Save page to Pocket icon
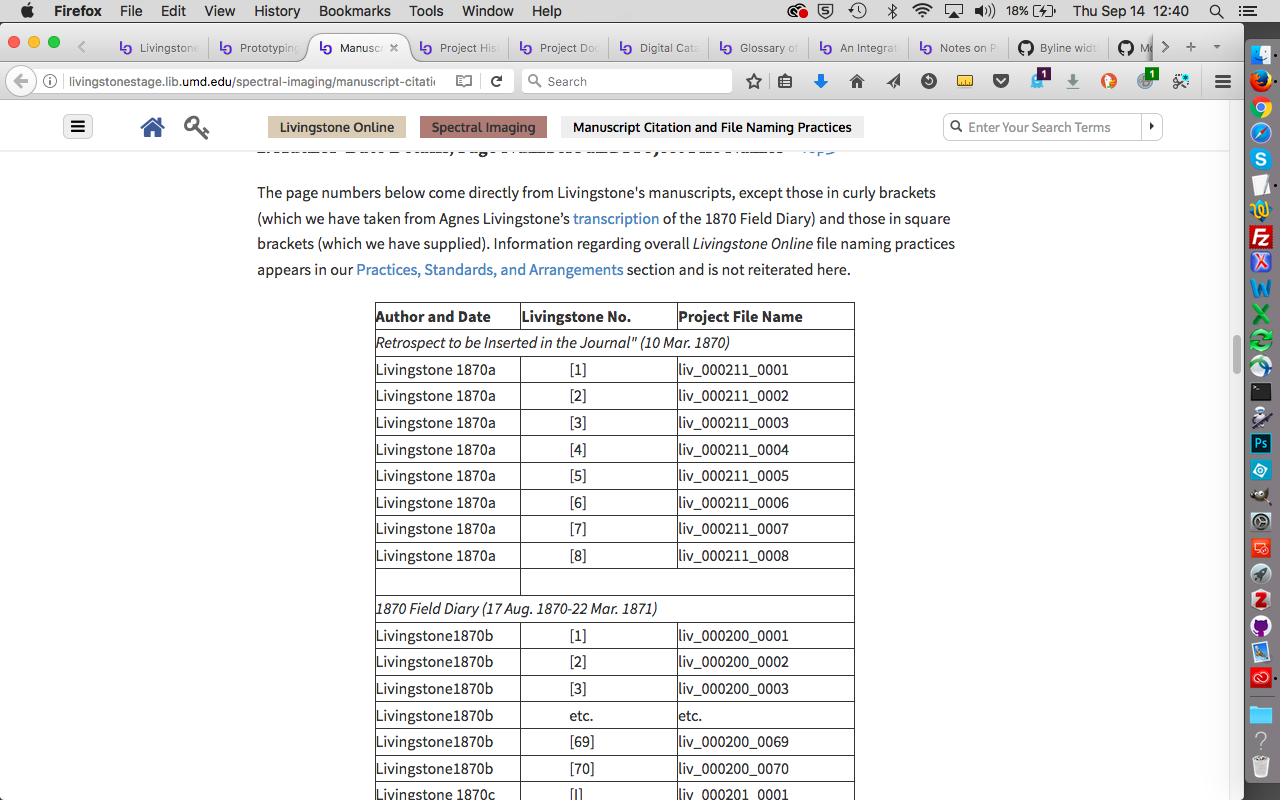Image resolution: width=1280 pixels, height=800 pixels. pyautogui.click(x=1001, y=81)
